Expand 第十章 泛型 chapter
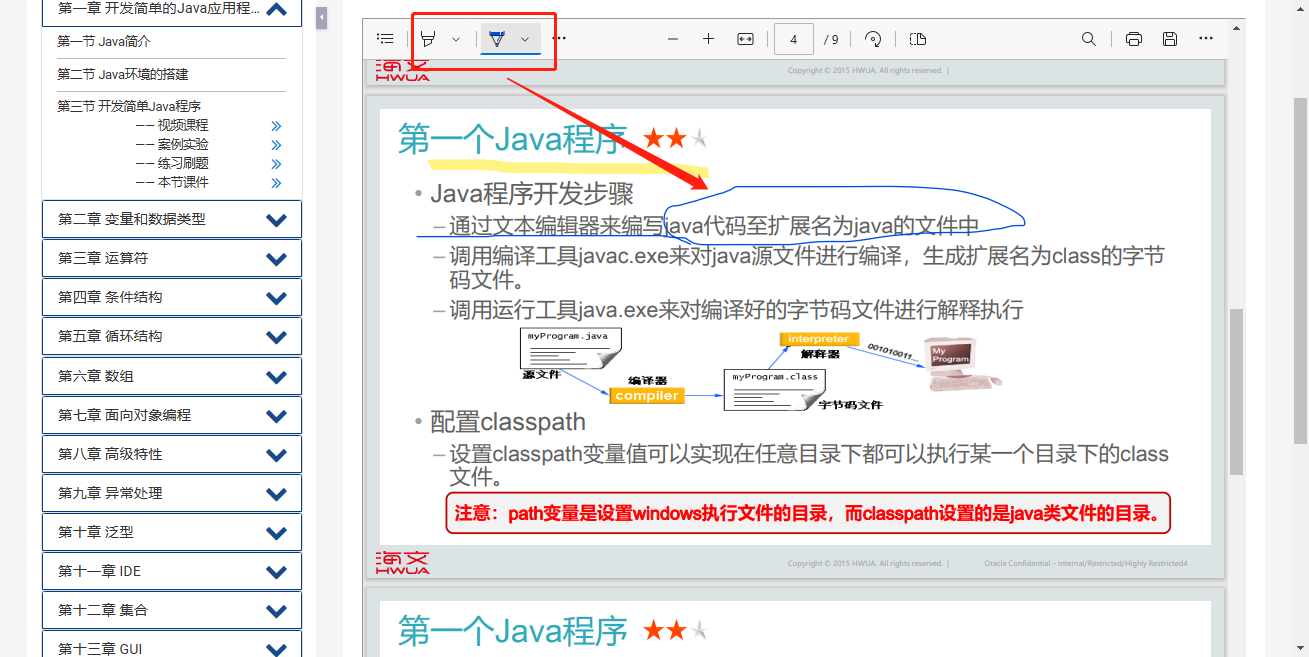This screenshot has width=1309, height=657. pyautogui.click(x=277, y=533)
